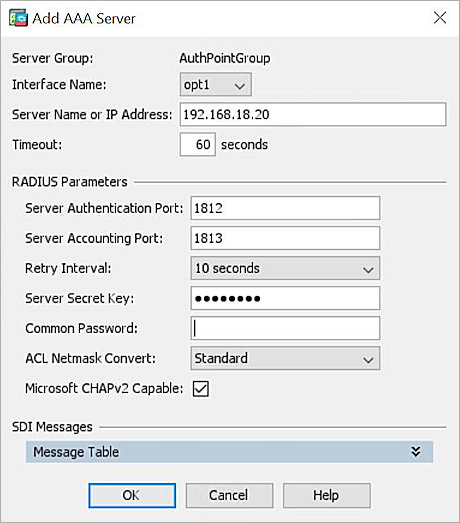Open the Retry Interval dropdown

click(285, 268)
